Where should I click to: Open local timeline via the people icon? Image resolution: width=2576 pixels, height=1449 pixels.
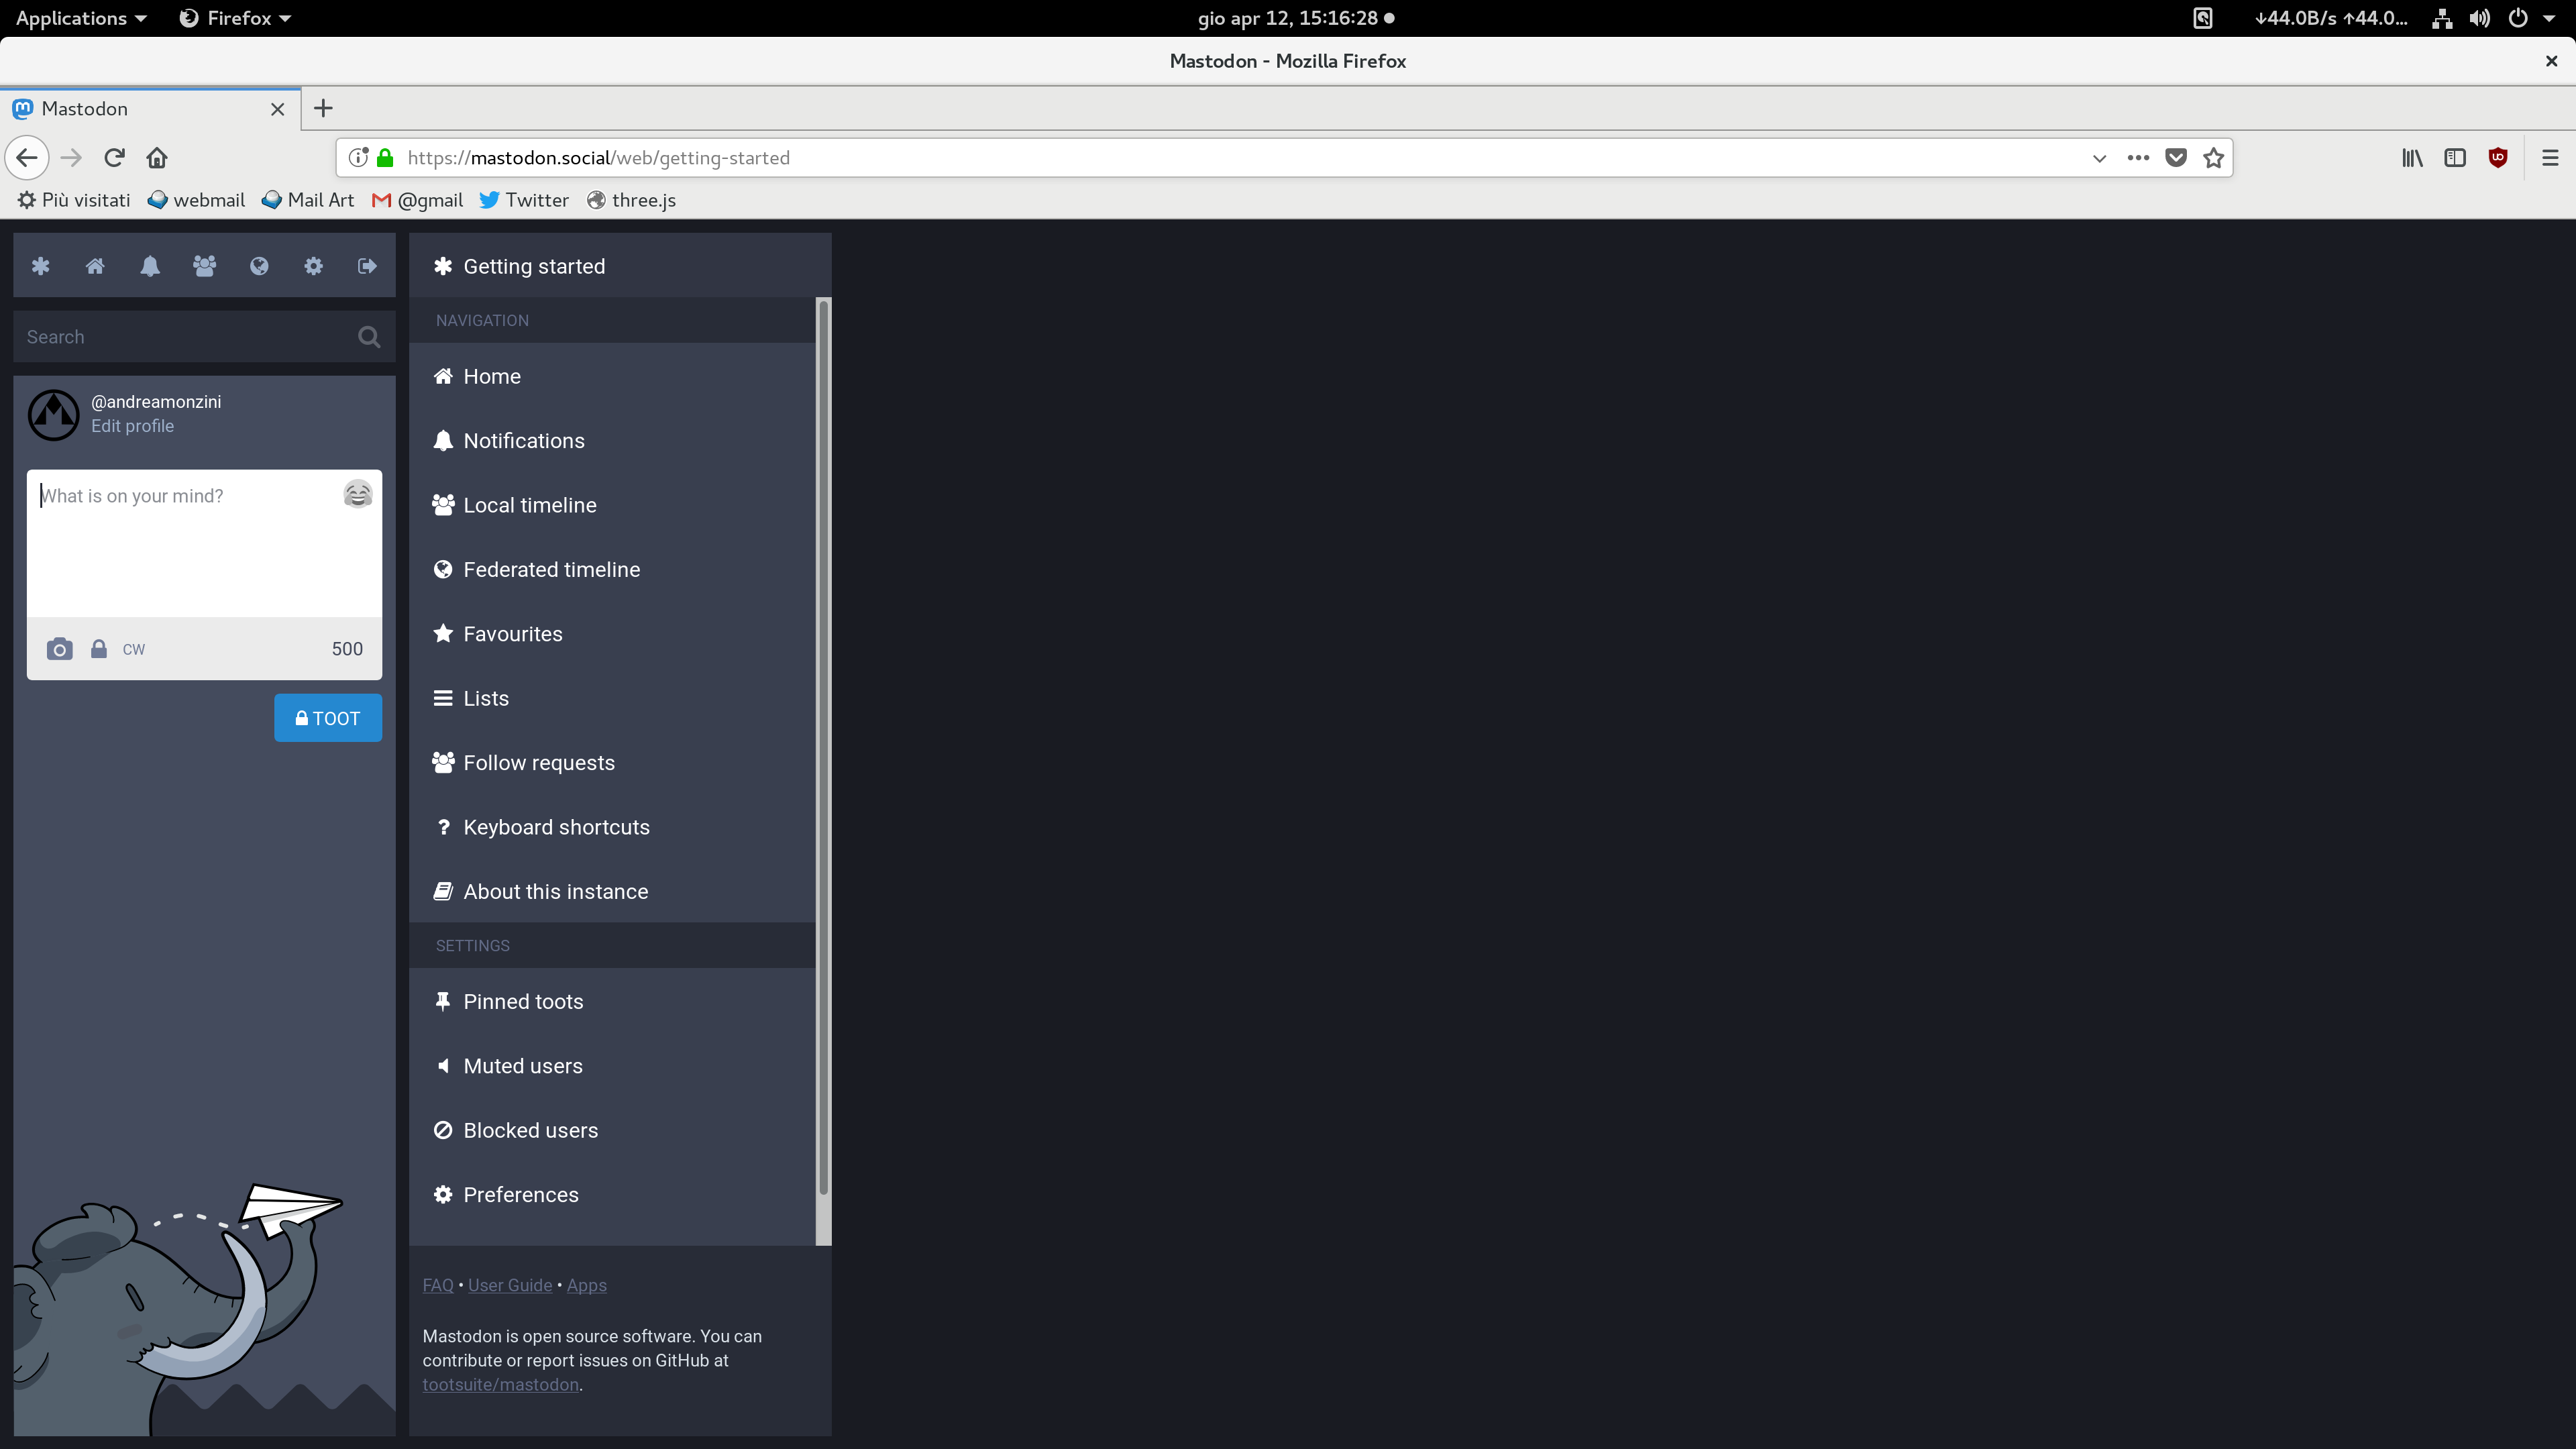(204, 266)
